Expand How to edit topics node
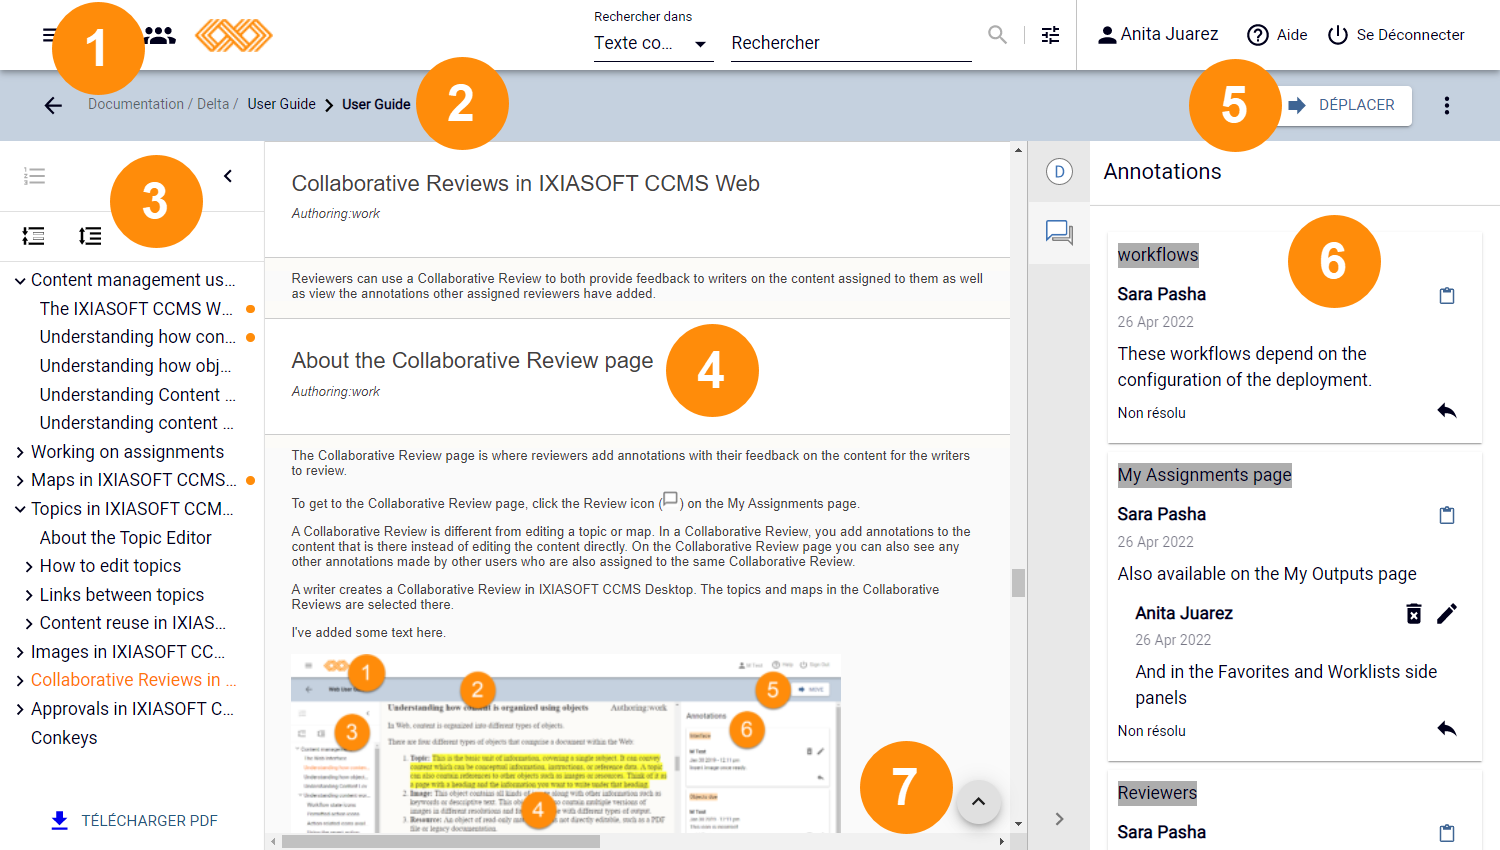 (29, 567)
